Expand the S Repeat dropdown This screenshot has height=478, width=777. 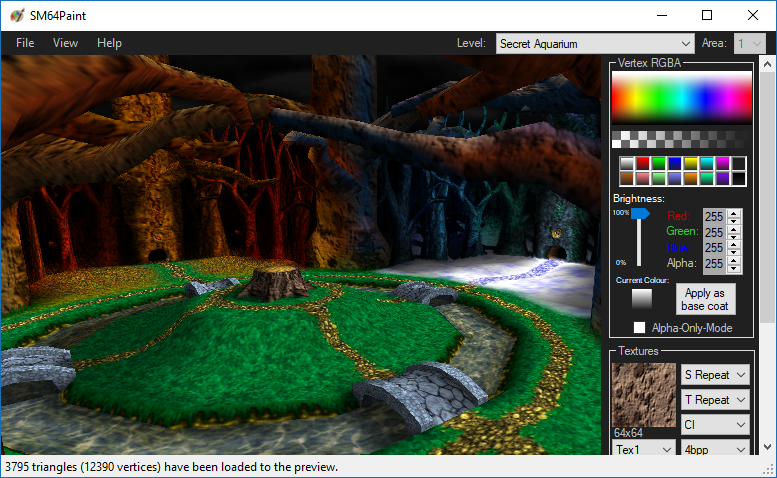tap(715, 375)
